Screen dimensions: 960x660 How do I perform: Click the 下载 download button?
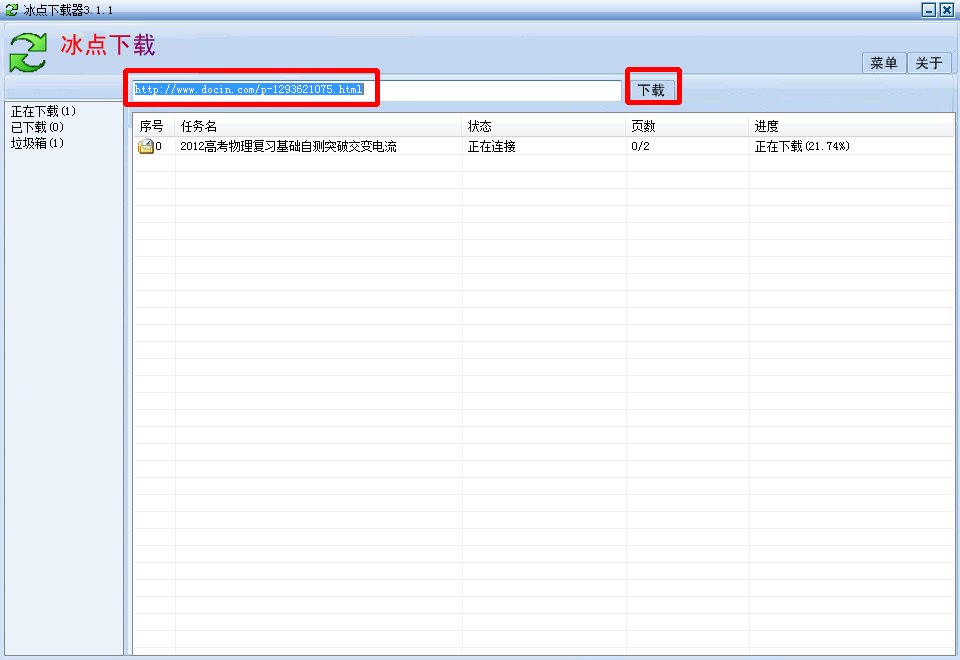[653, 90]
